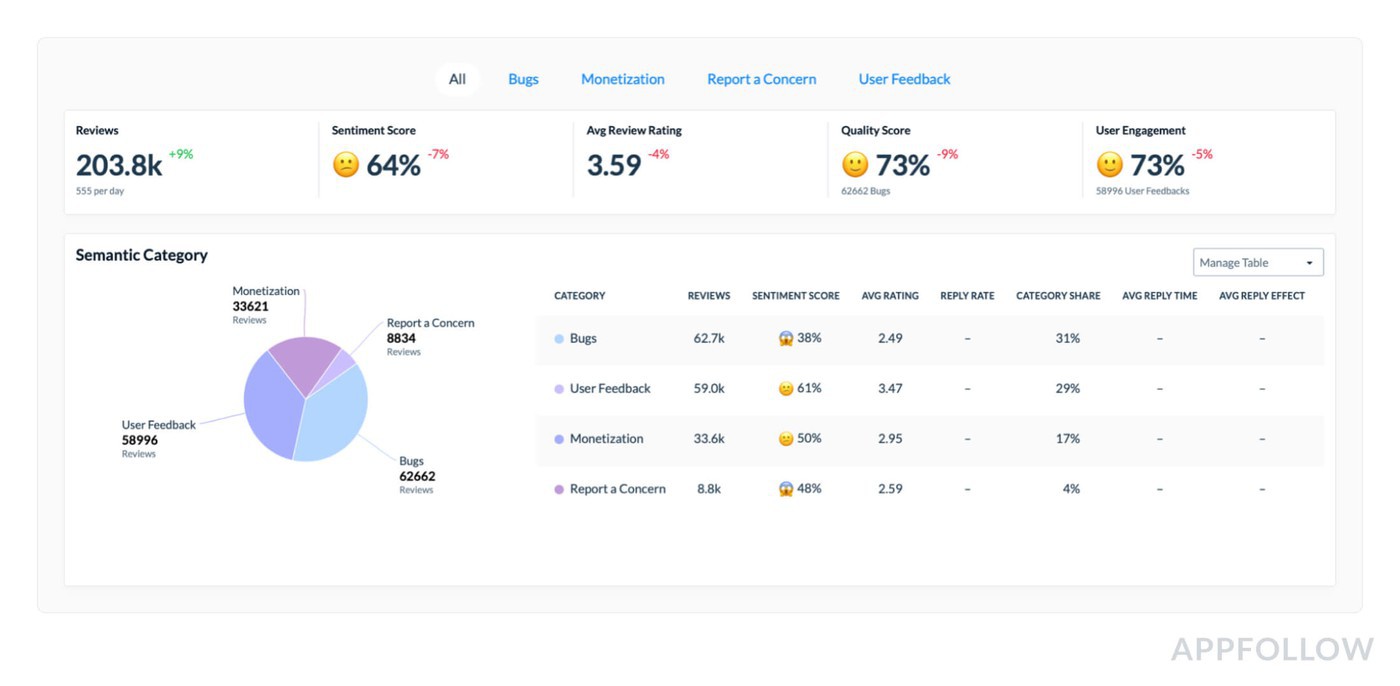
Task: Switch to the User Feedback tab
Action: (x=904, y=79)
